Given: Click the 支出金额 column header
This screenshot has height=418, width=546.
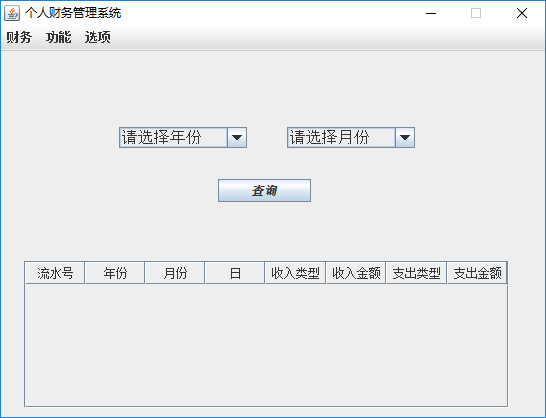Looking at the screenshot, I should [x=477, y=273].
